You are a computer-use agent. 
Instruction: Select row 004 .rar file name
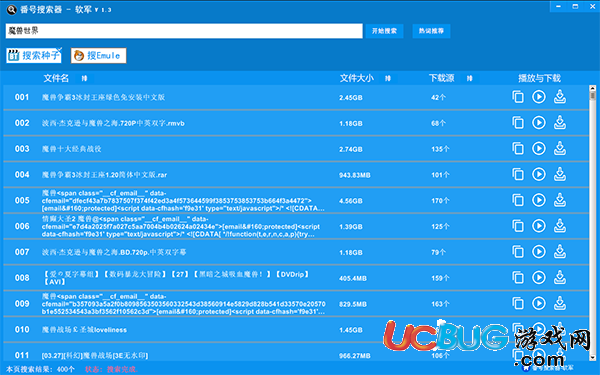coord(104,175)
